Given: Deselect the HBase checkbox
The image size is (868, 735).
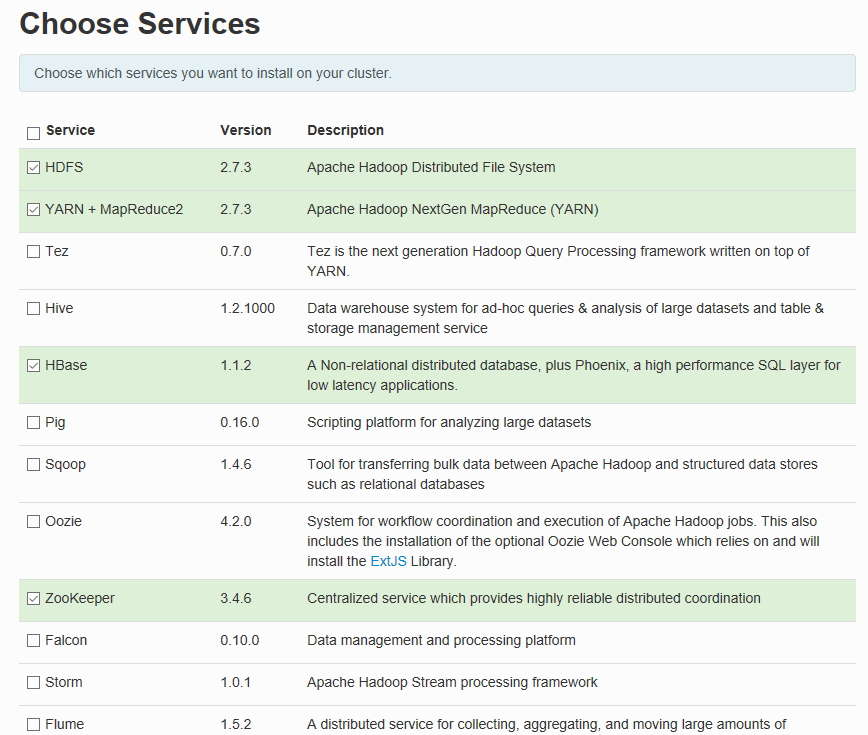Looking at the screenshot, I should pos(34,366).
